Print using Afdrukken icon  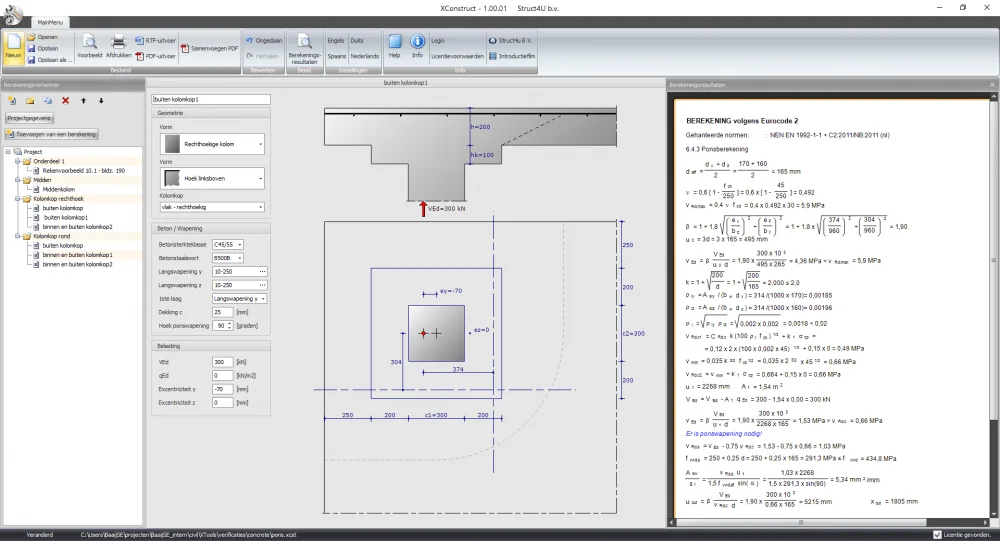tap(119, 47)
